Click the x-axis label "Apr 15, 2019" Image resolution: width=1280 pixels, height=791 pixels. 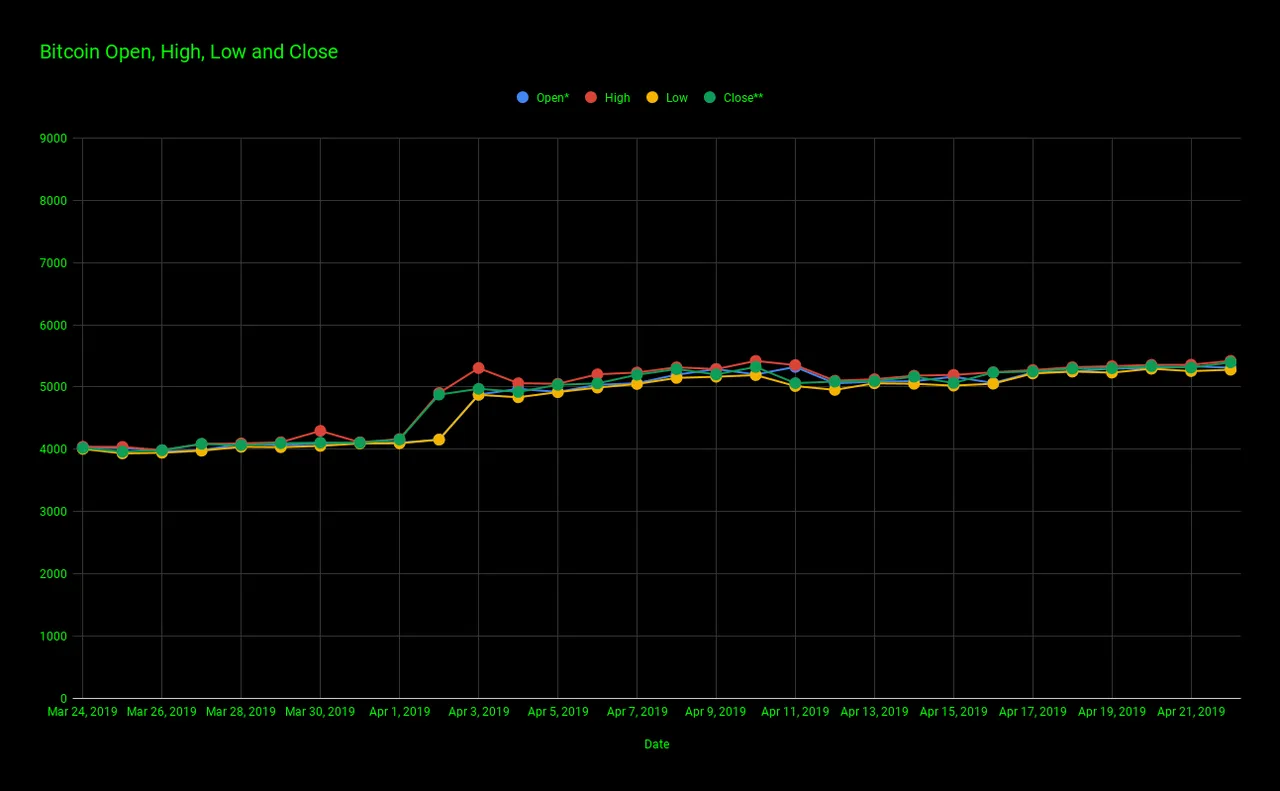pyautogui.click(x=953, y=712)
